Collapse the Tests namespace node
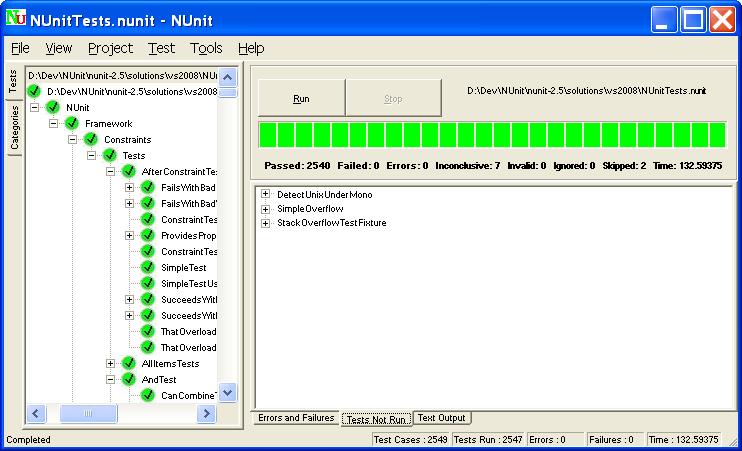 click(x=91, y=156)
